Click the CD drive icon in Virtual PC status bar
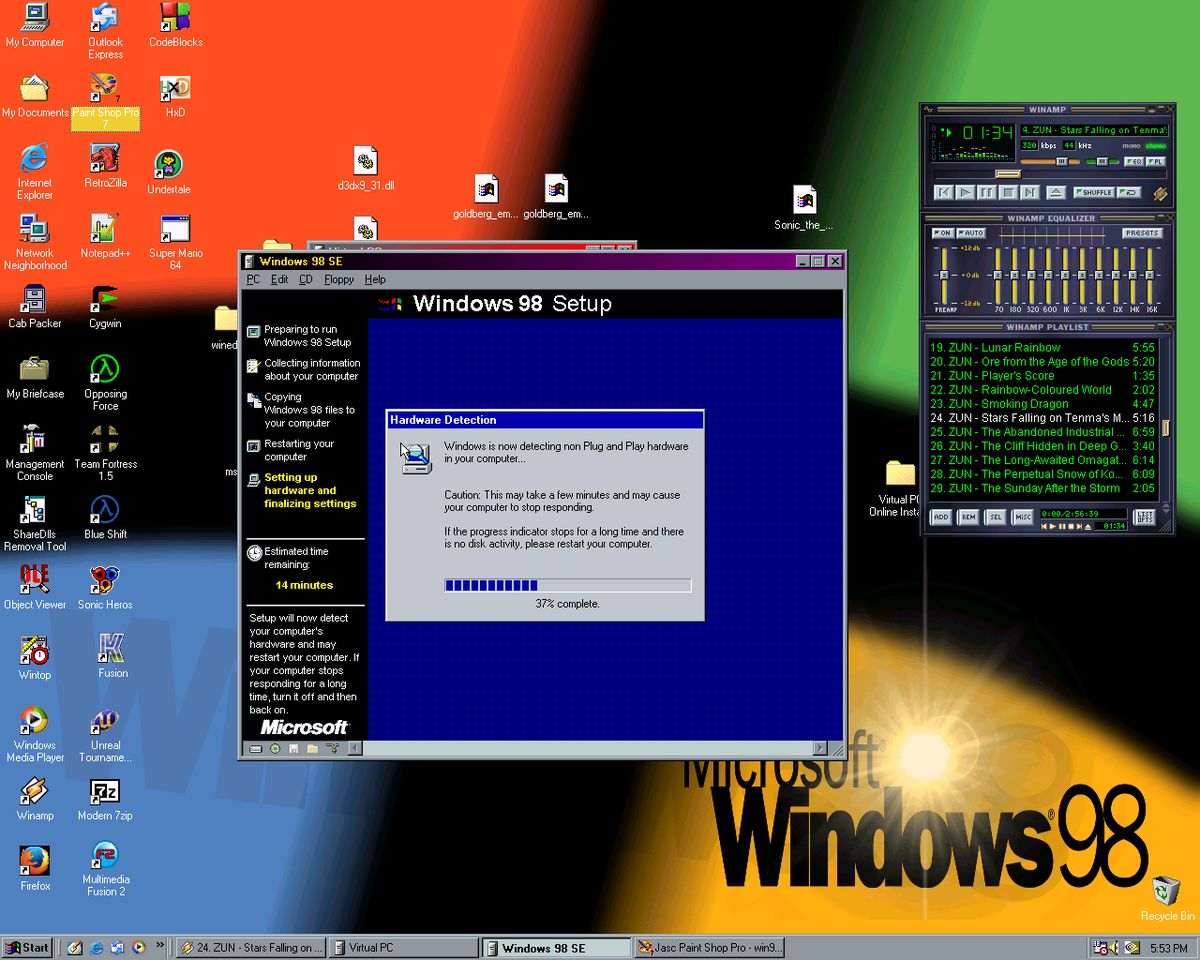This screenshot has height=960, width=1200. 273,748
